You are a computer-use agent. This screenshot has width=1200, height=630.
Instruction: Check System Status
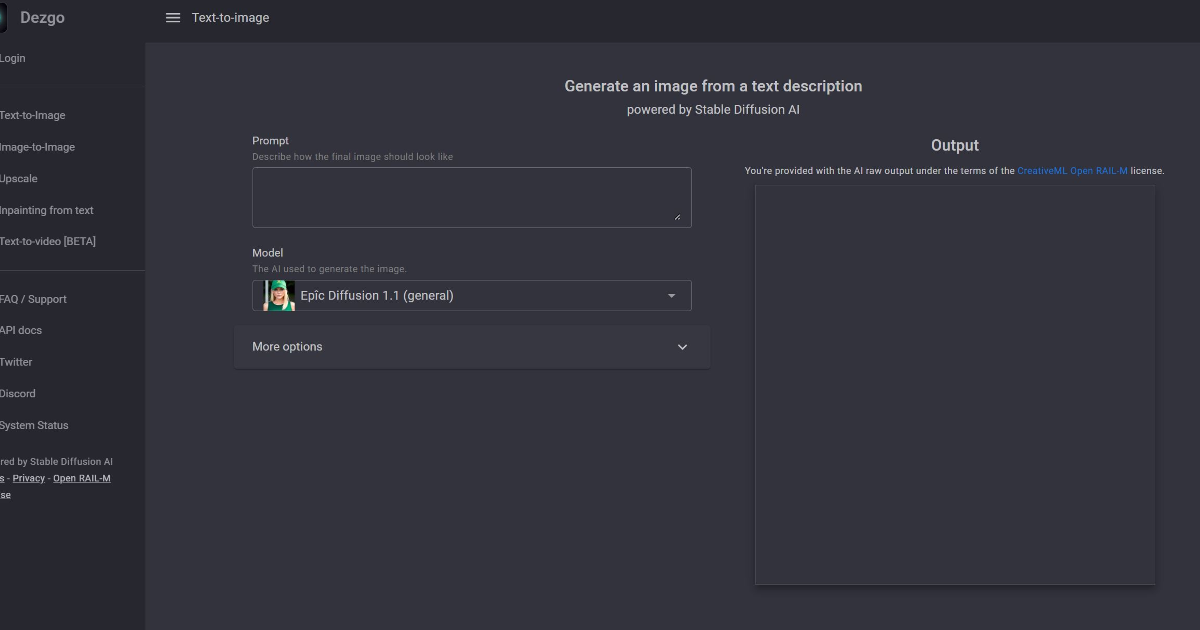click(34, 425)
